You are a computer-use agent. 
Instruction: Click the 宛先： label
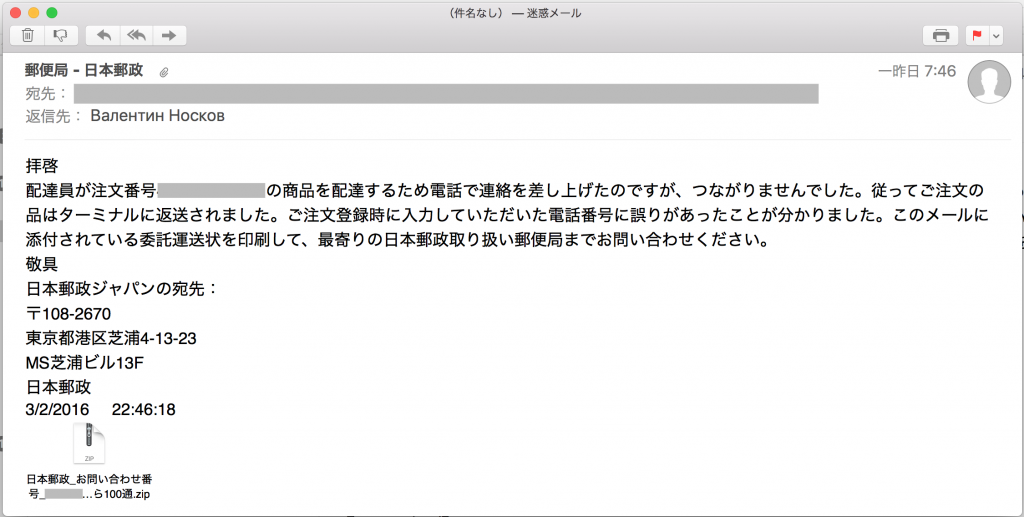click(x=46, y=93)
